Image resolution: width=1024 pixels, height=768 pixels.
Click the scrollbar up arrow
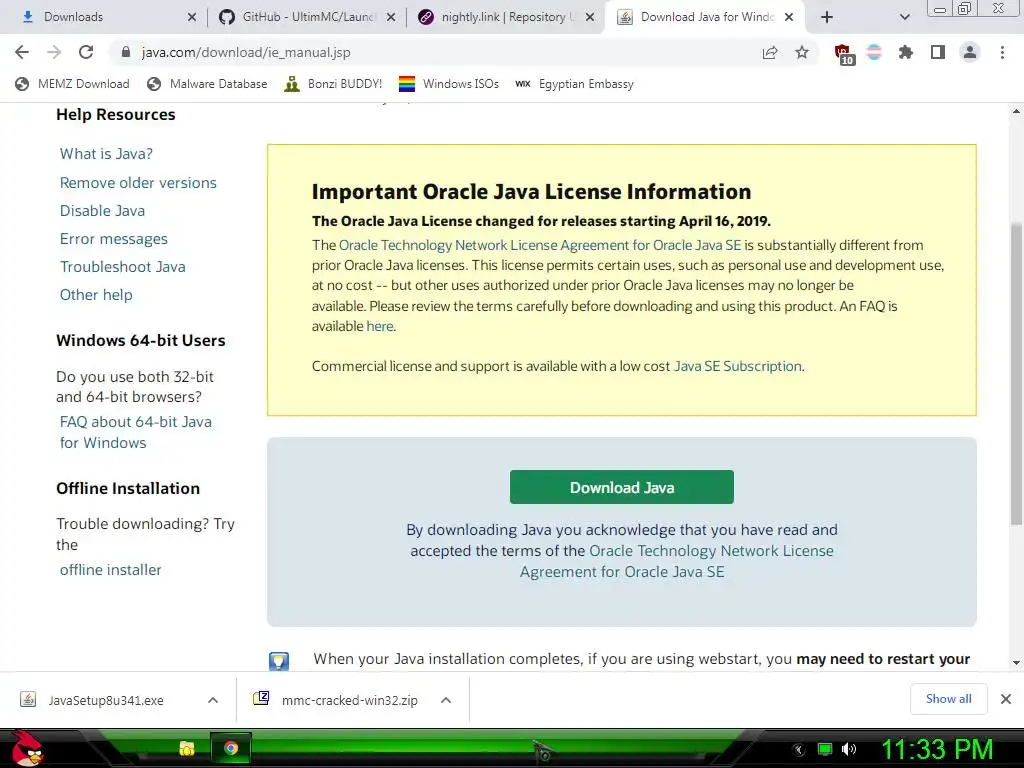tap(1016, 111)
